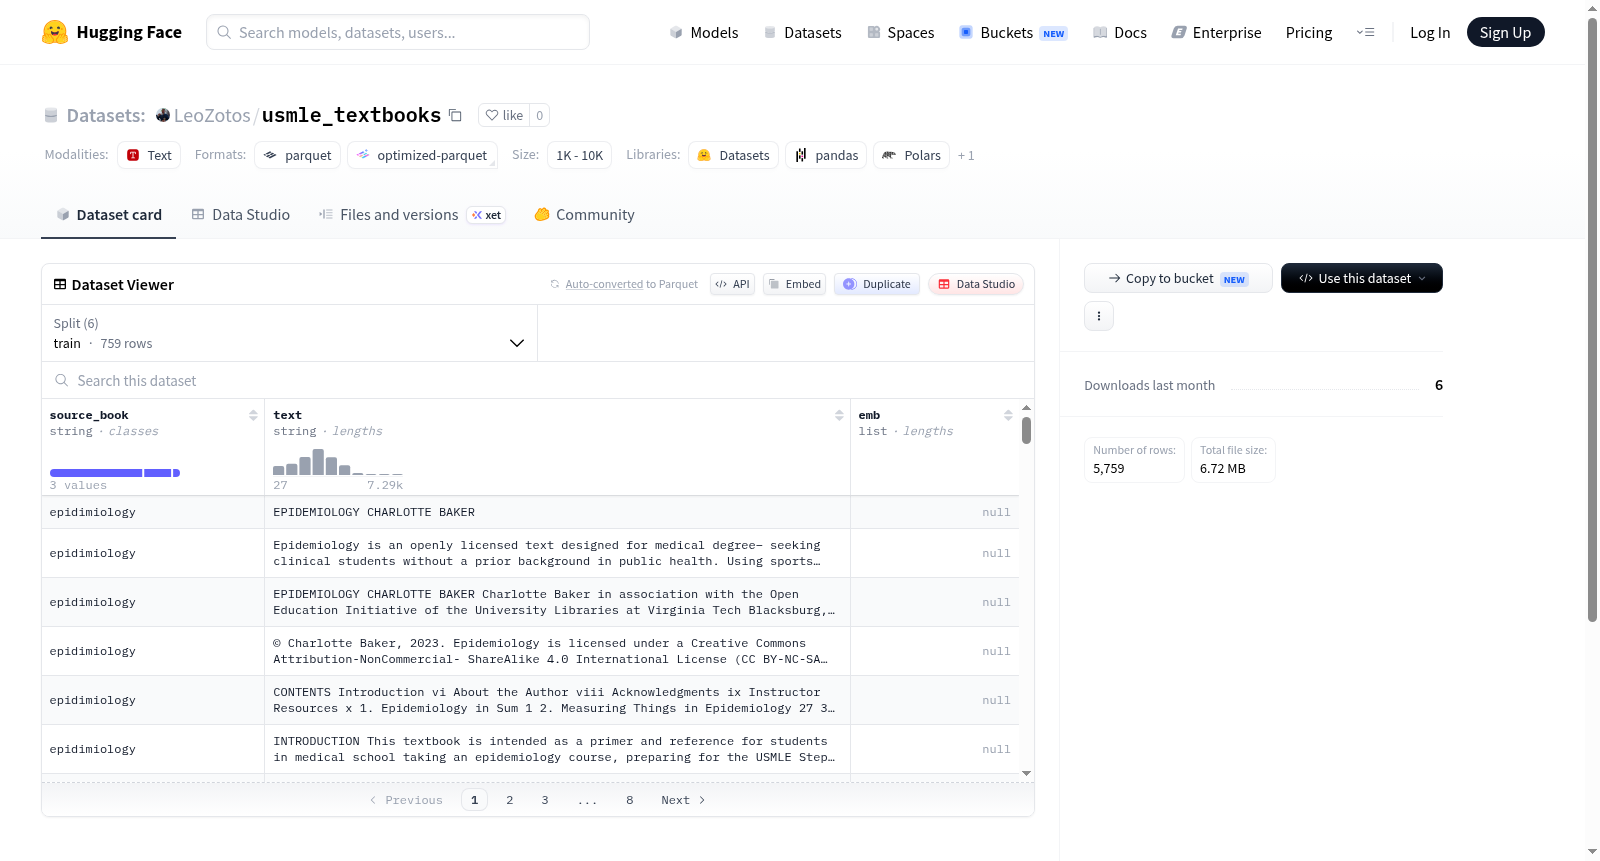Click the source_book class distribution bar
Screen dimensions: 1600x861
115,473
